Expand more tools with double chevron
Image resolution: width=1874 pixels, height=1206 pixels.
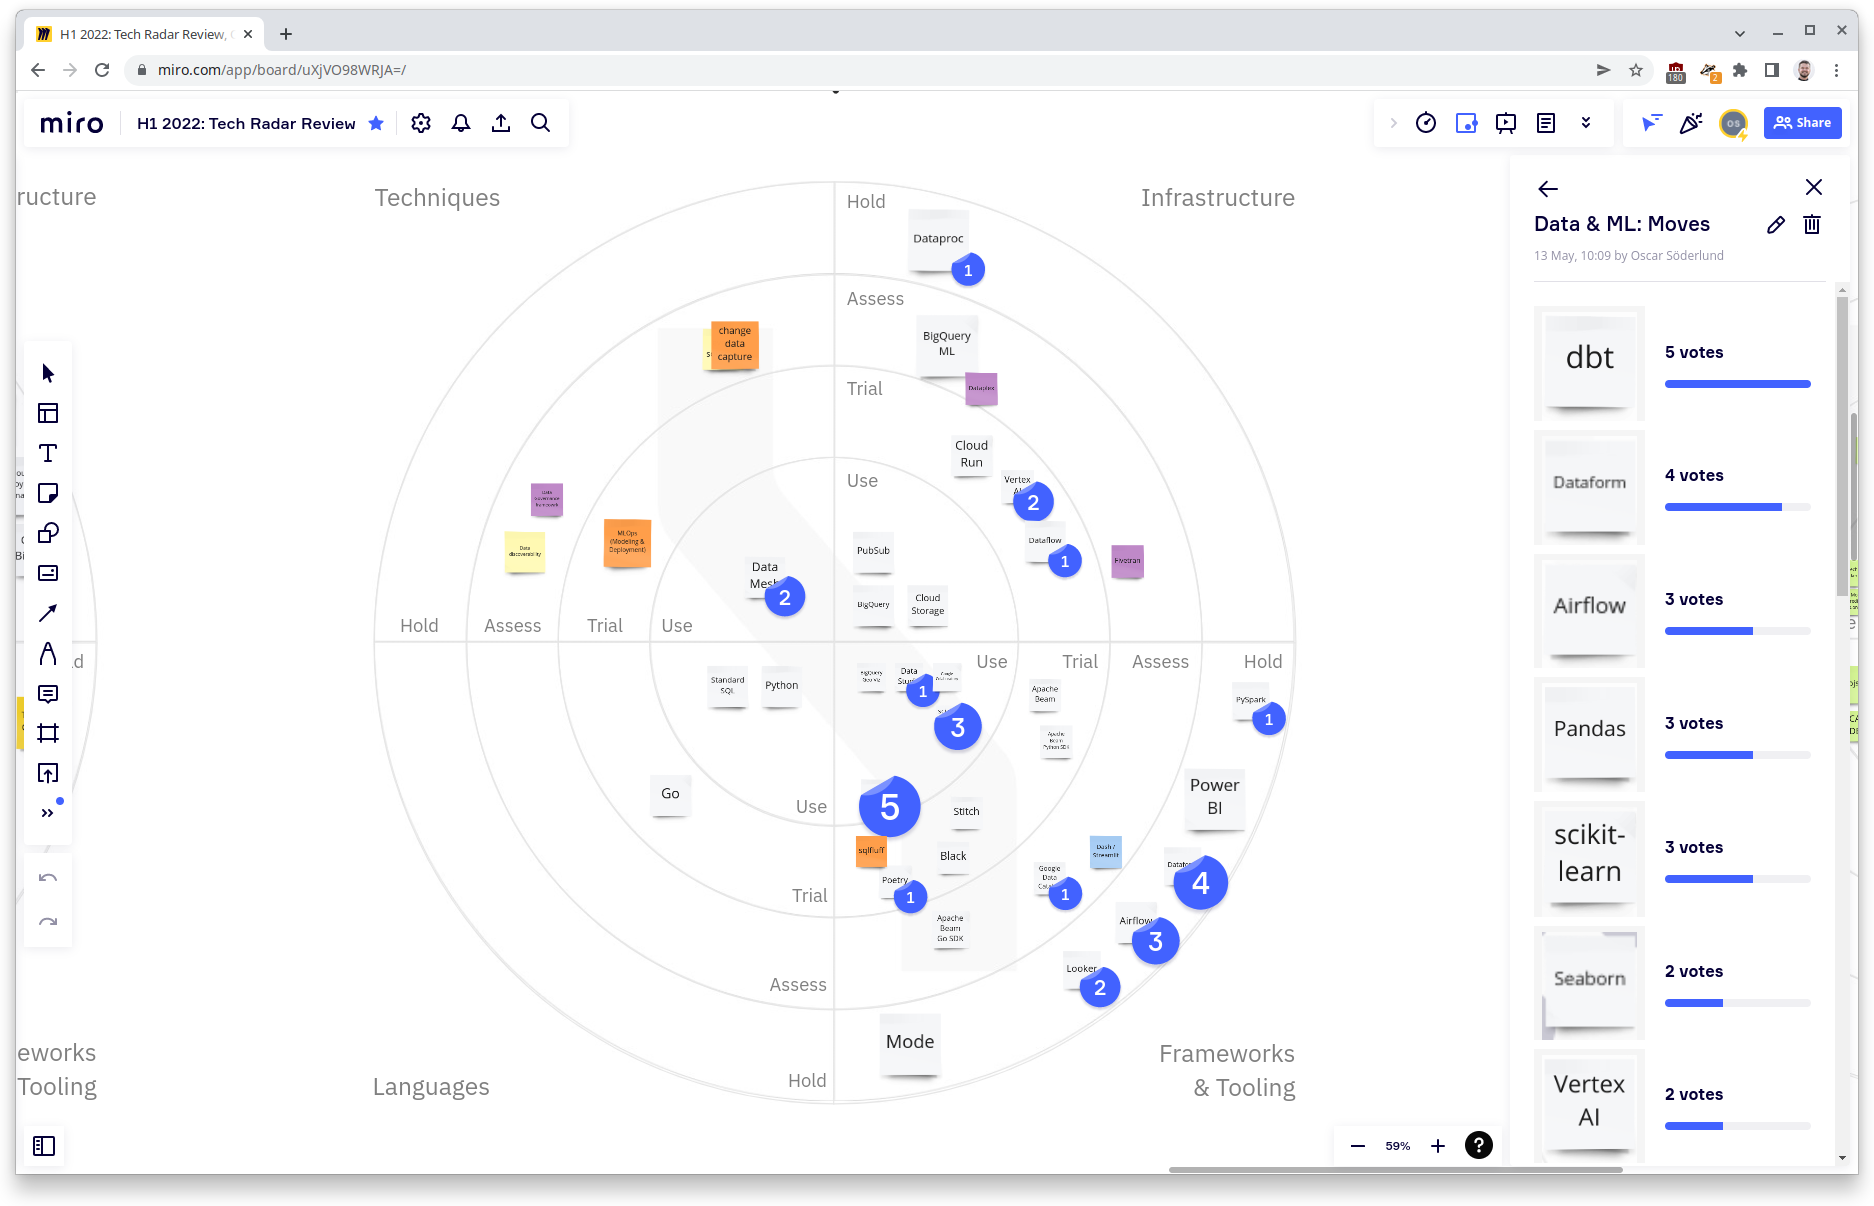(48, 813)
